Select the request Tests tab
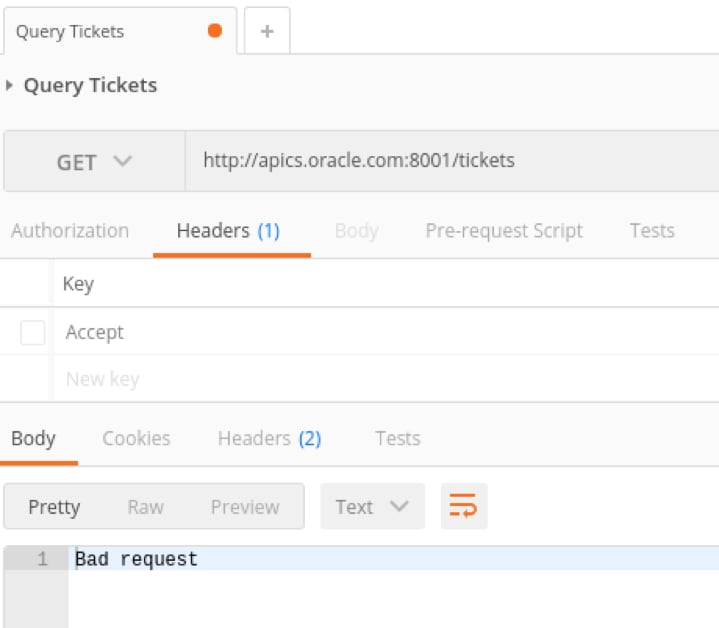Viewport: 719px width, 628px height. [x=652, y=230]
